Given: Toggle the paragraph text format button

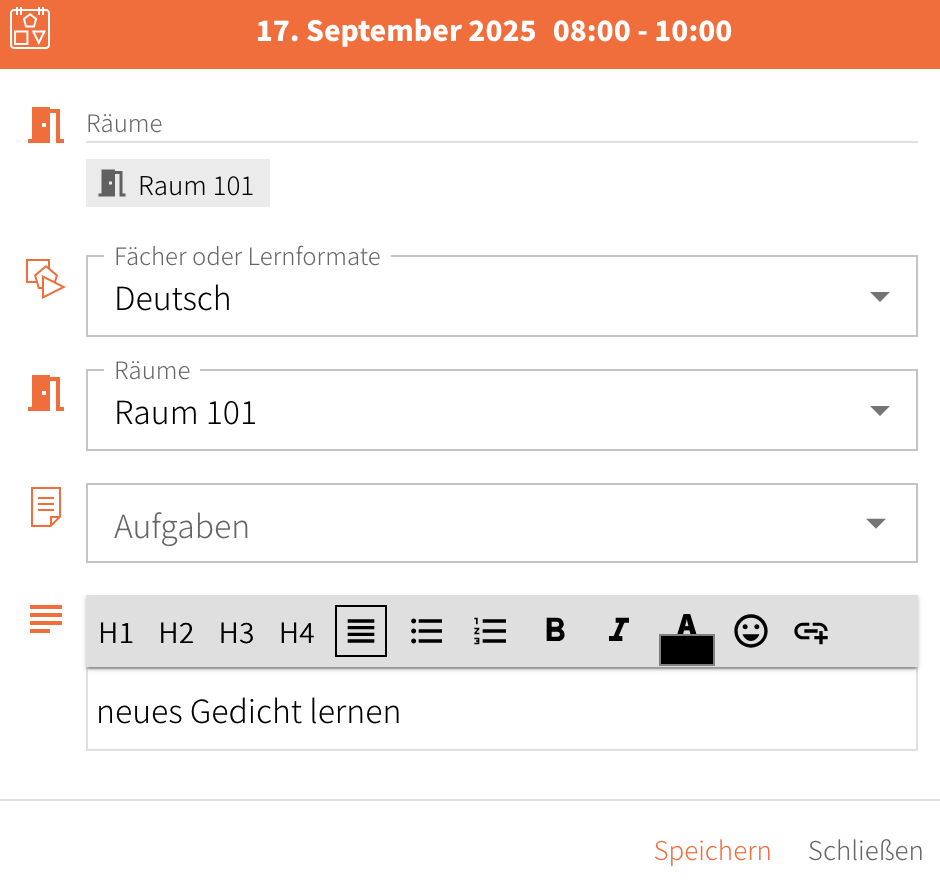Looking at the screenshot, I should click(x=361, y=631).
